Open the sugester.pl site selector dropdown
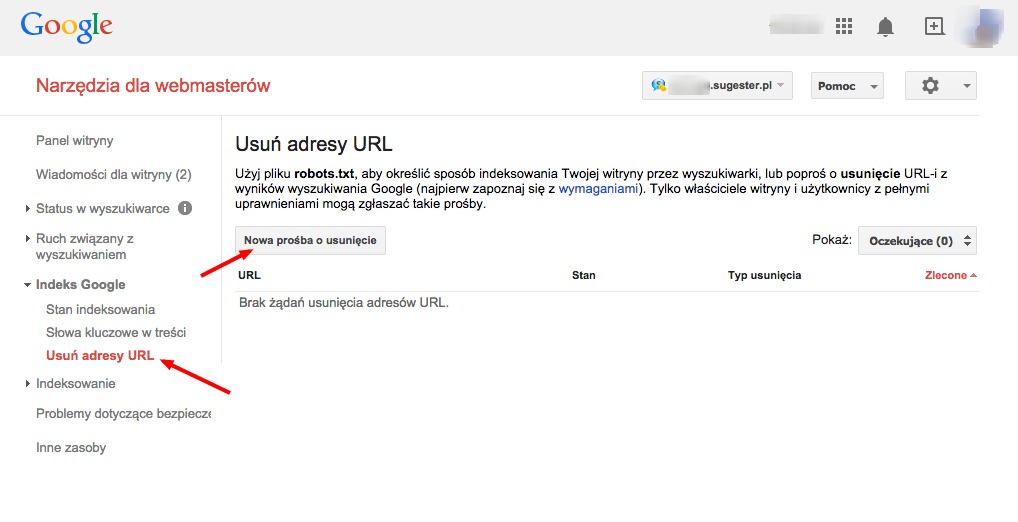 click(717, 86)
